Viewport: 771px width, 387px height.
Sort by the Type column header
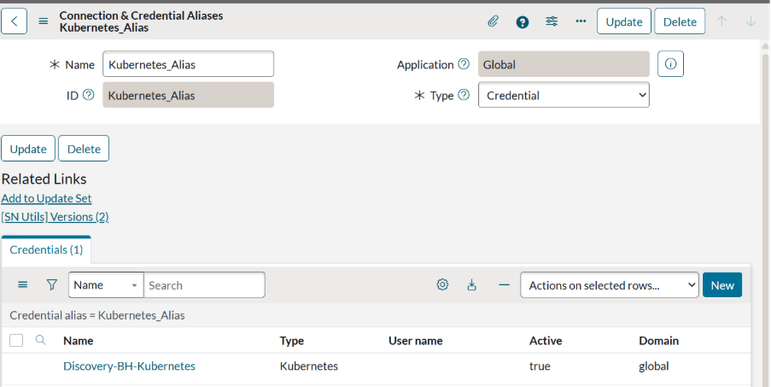292,340
